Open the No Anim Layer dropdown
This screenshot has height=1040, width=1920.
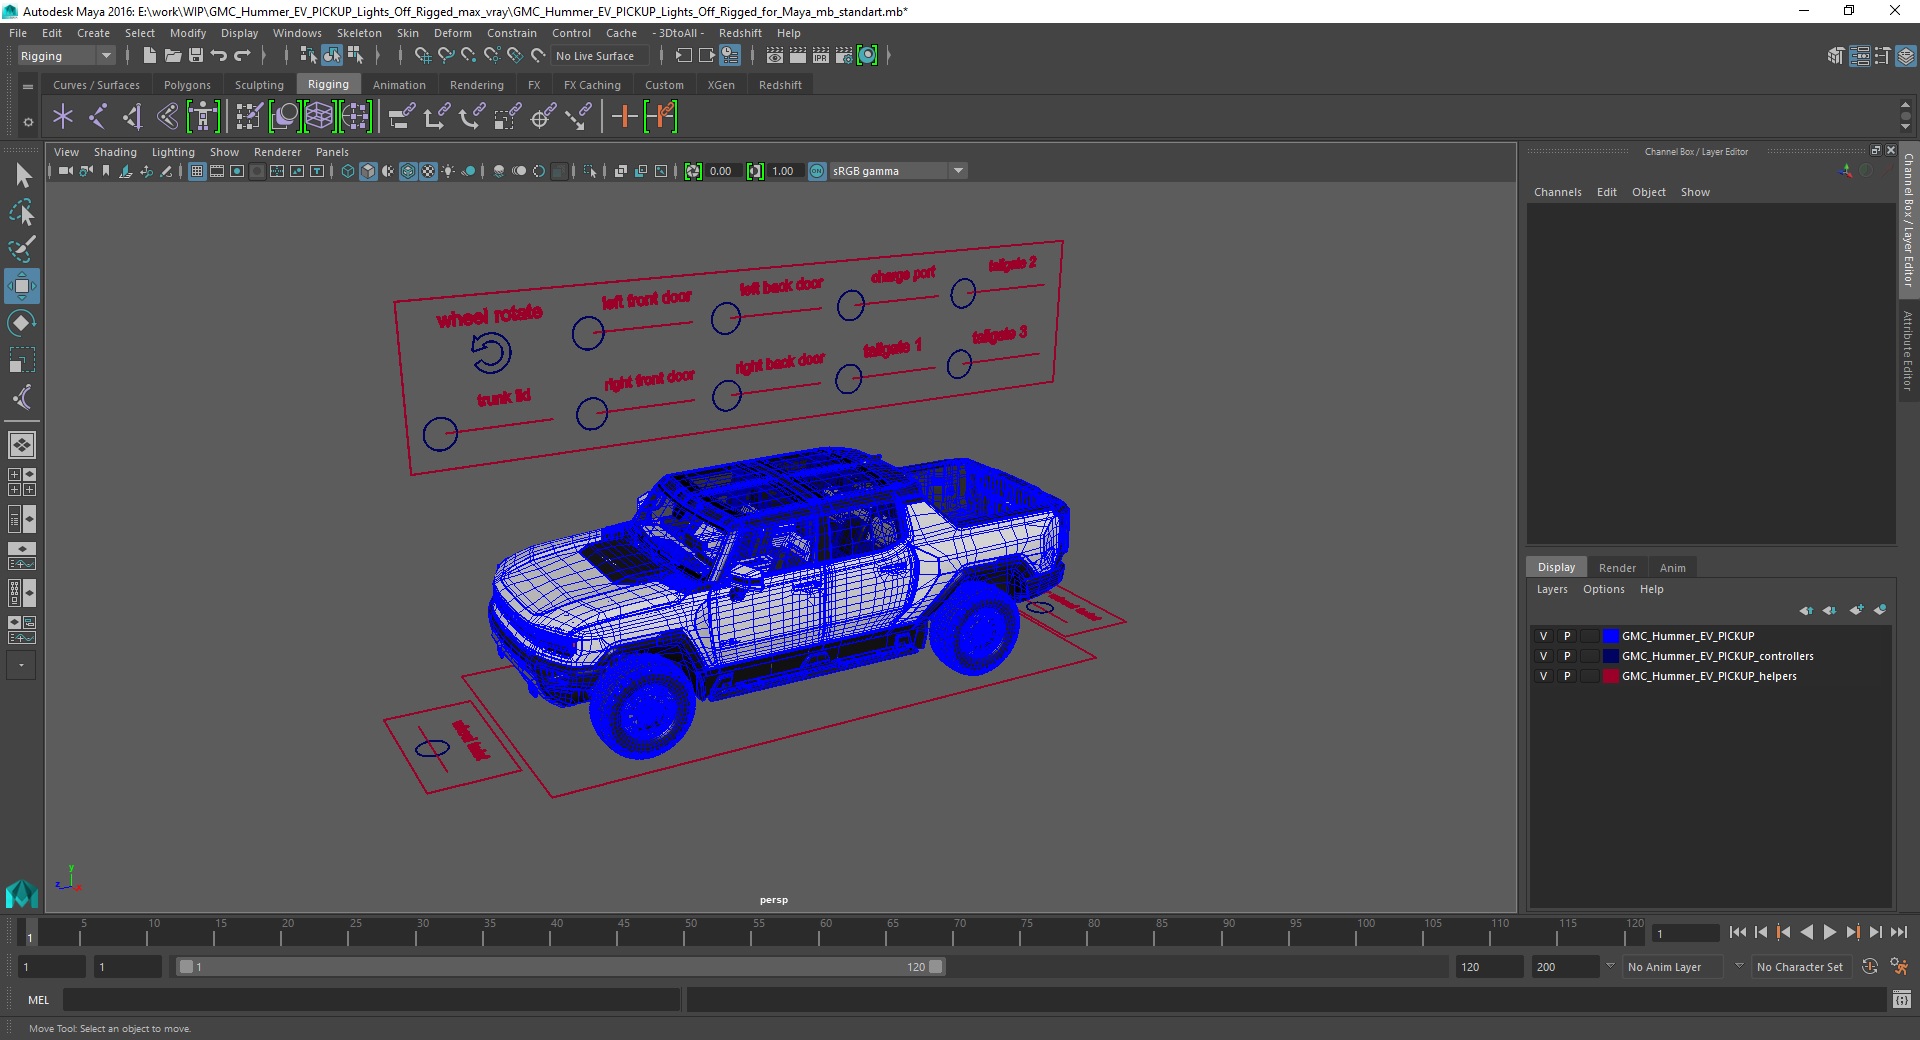coord(1674,967)
